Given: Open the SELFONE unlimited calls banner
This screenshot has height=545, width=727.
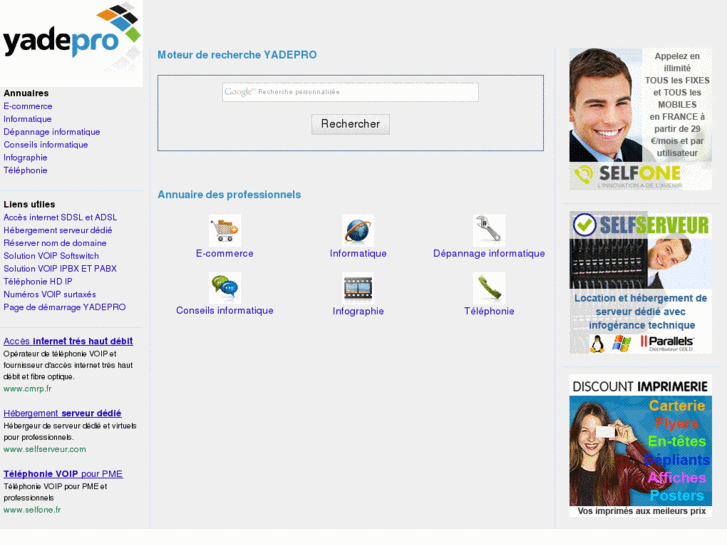Looking at the screenshot, I should pos(640,119).
